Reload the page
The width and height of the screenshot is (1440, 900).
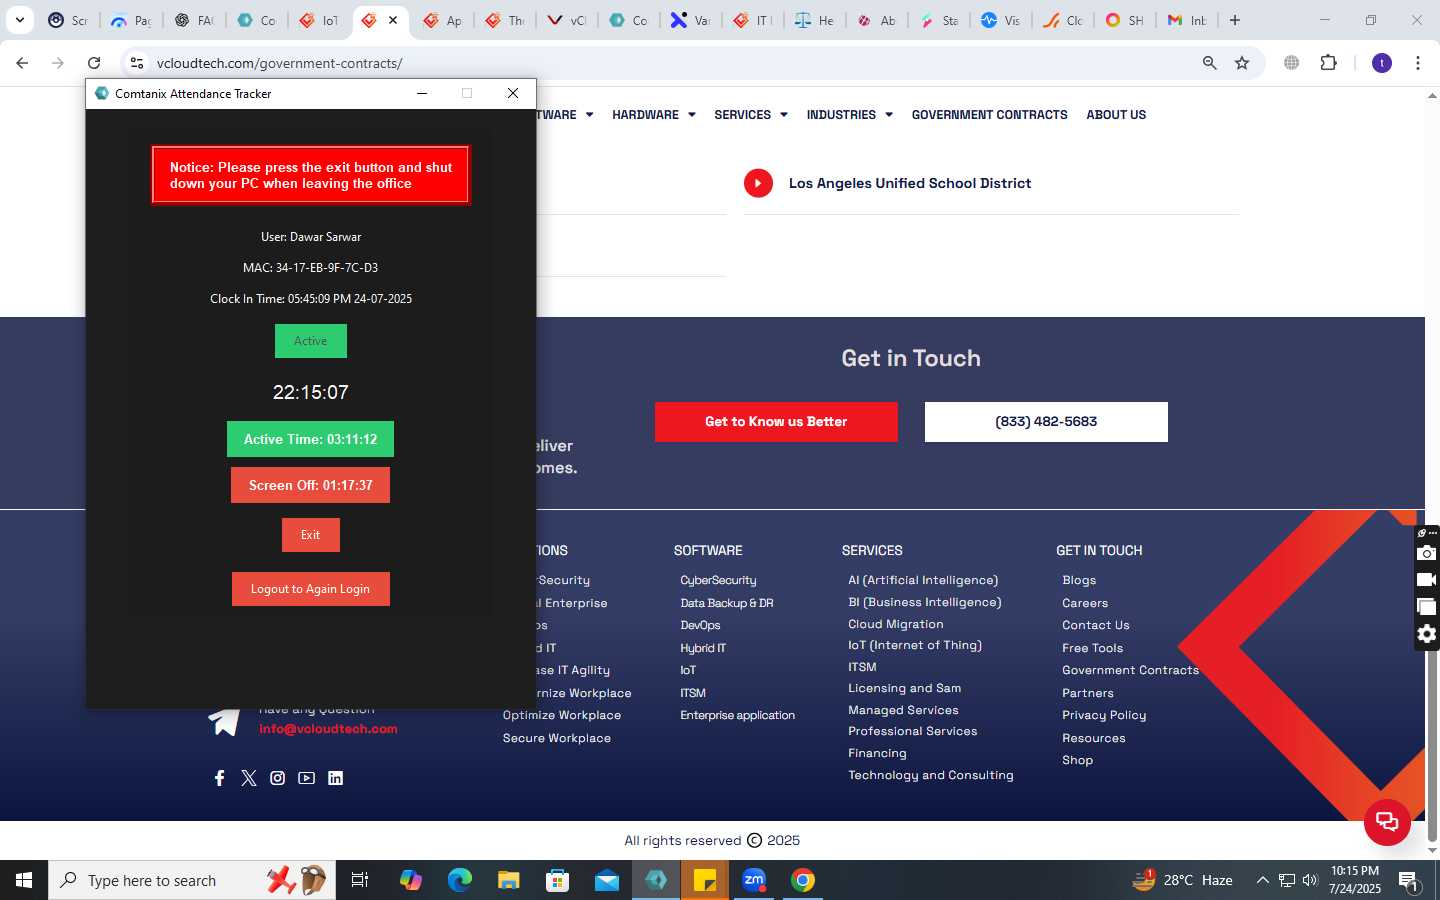click(x=94, y=63)
